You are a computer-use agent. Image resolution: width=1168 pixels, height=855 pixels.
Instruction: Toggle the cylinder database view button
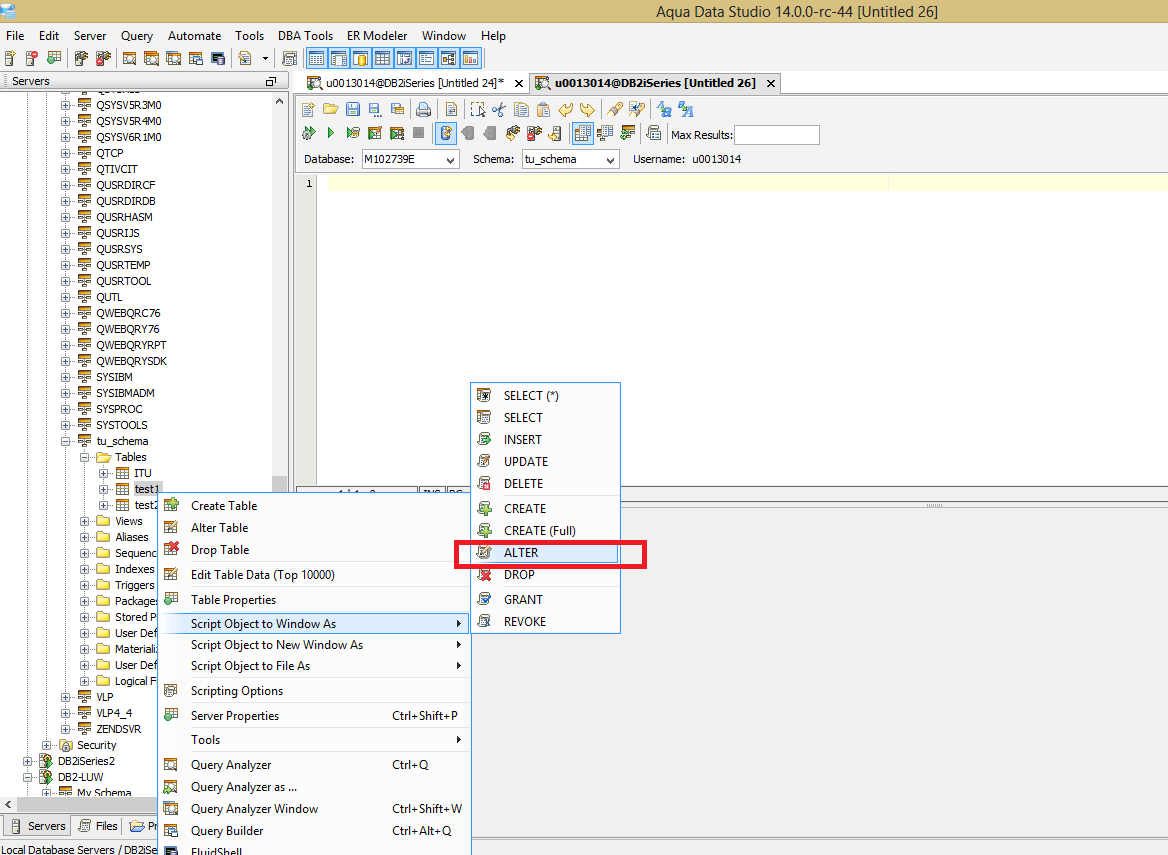pos(361,58)
